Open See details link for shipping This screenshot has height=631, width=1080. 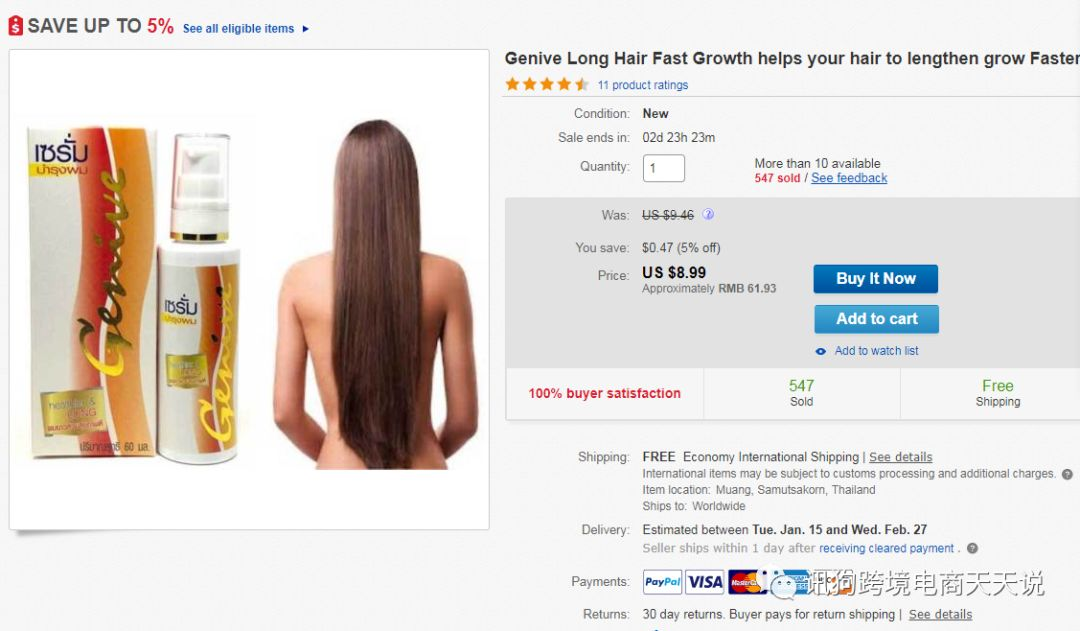[900, 457]
